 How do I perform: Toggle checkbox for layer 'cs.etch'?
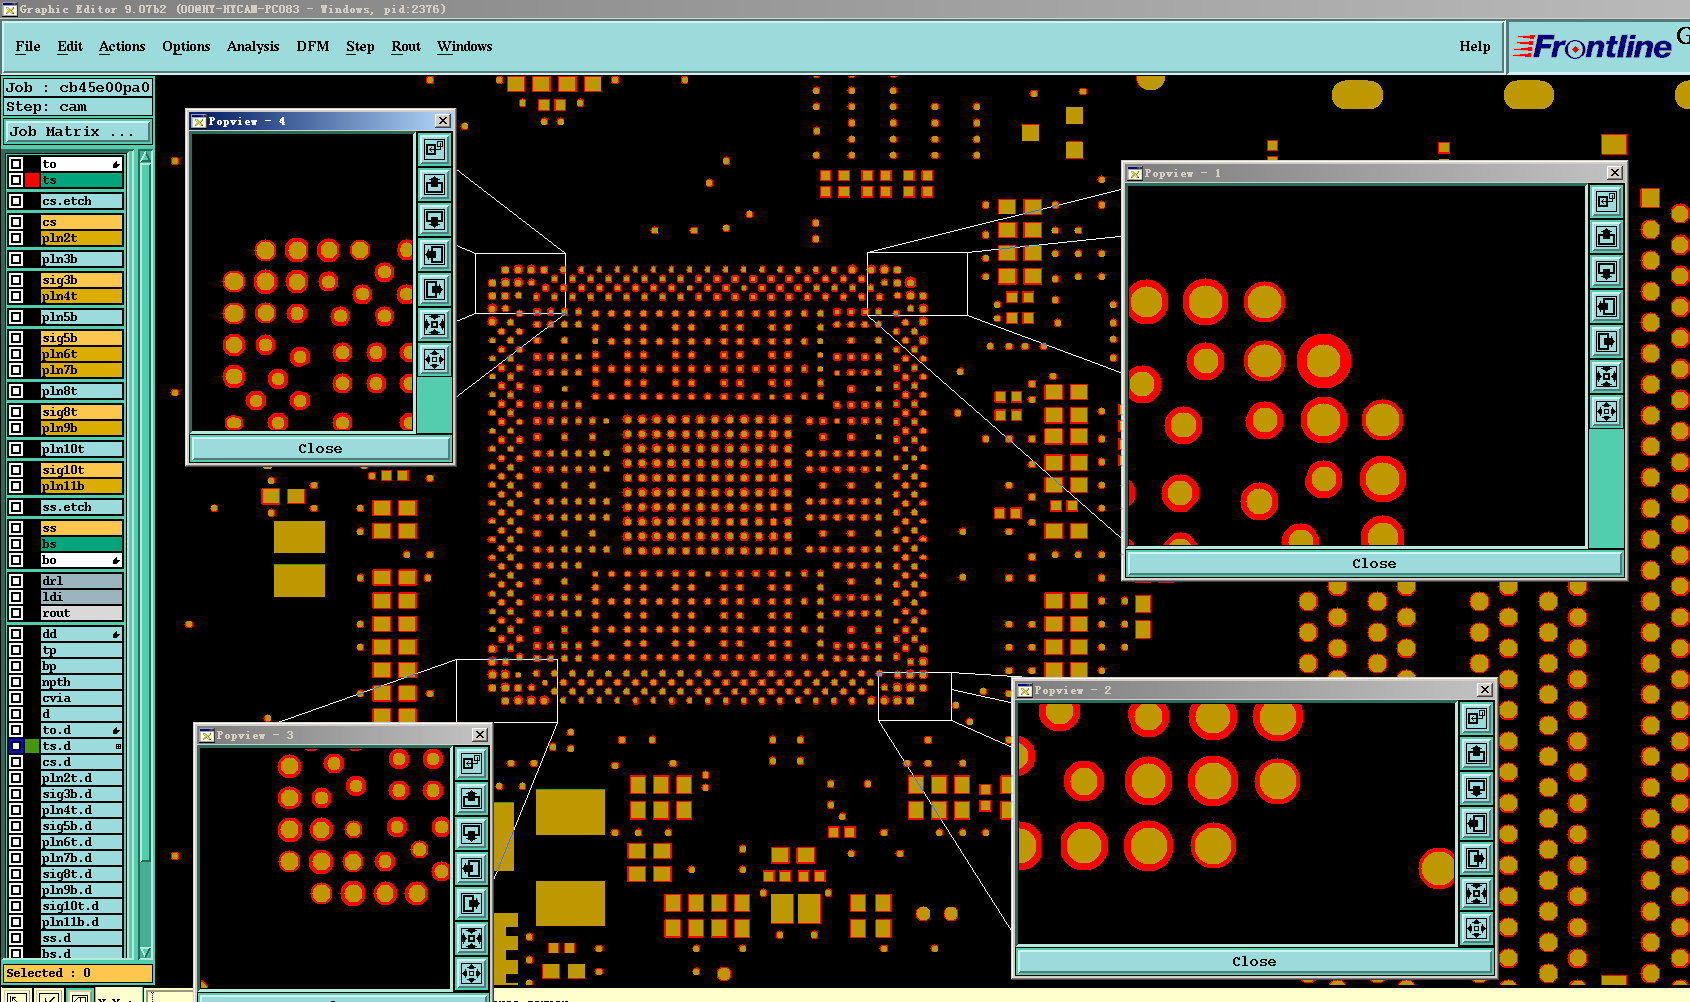pos(16,201)
